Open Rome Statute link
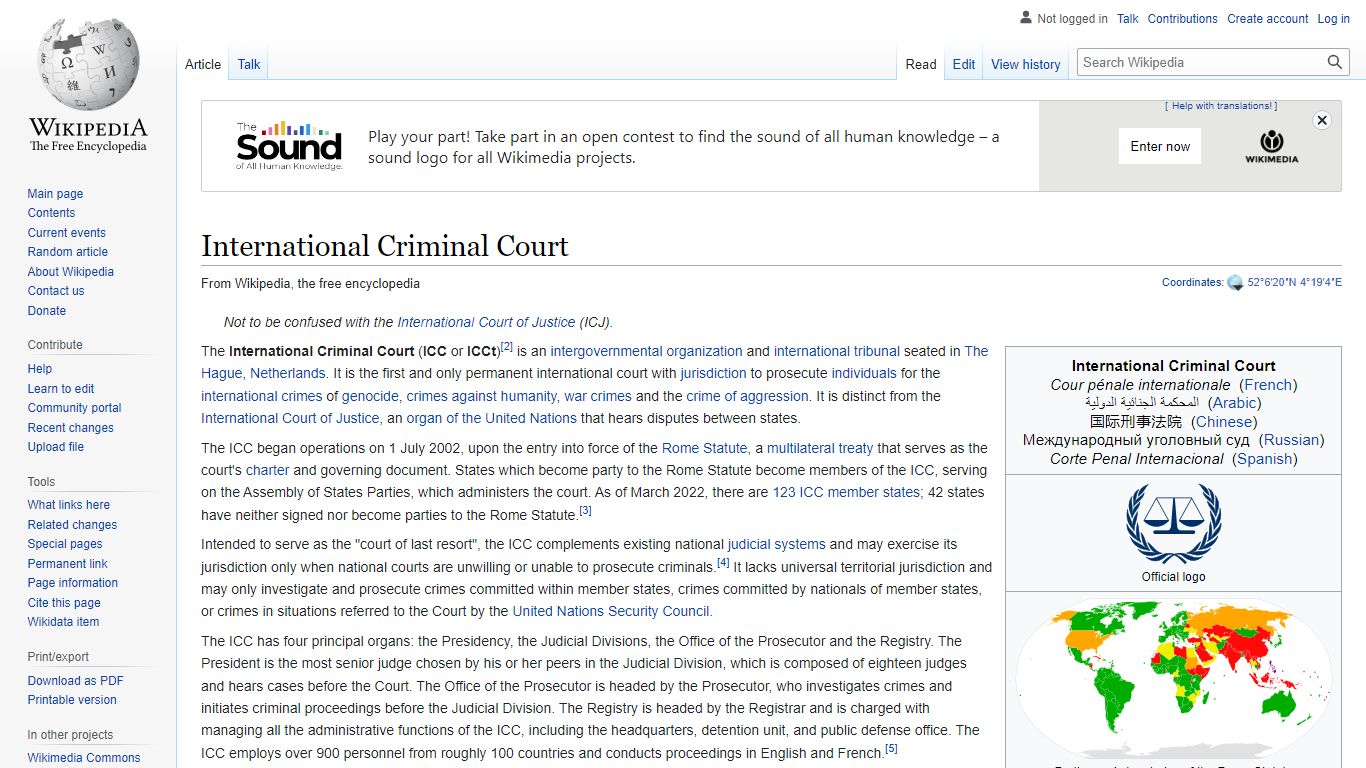The width and height of the screenshot is (1366, 768). [x=704, y=448]
